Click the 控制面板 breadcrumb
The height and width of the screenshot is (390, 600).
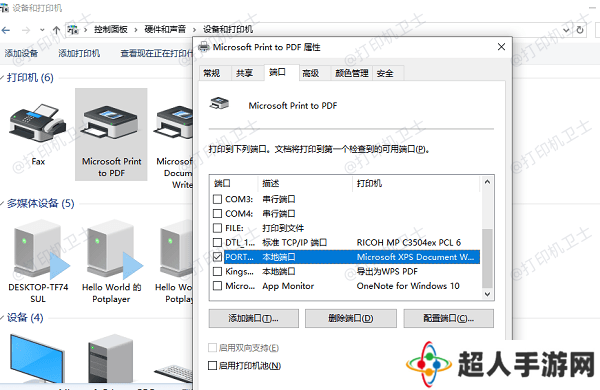tap(111, 29)
